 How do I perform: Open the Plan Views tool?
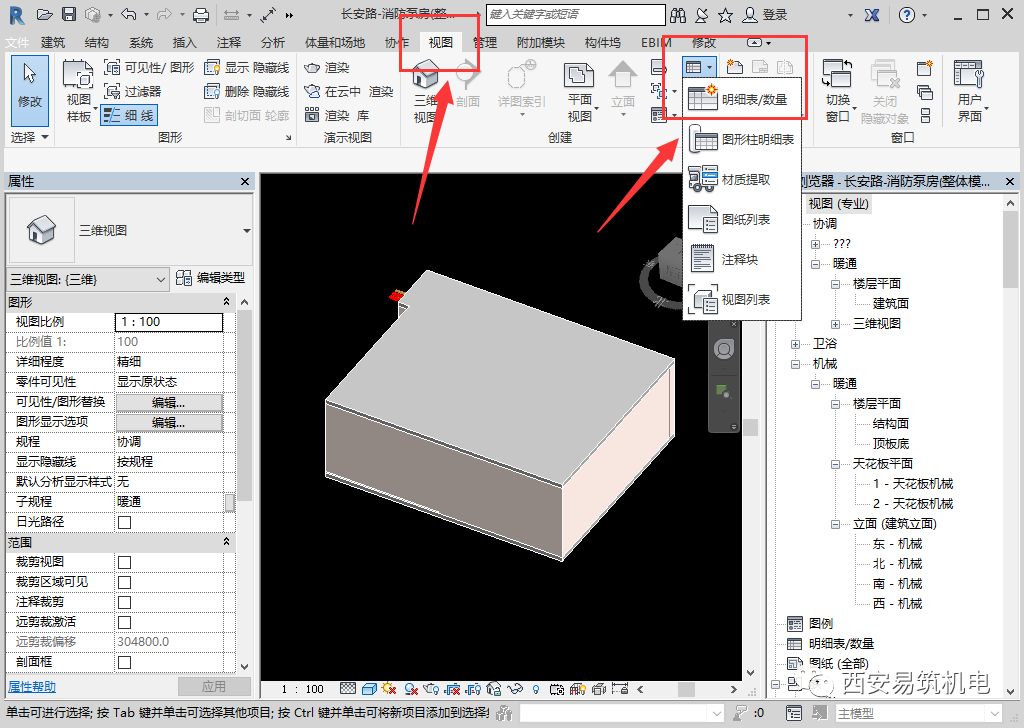coord(579,88)
